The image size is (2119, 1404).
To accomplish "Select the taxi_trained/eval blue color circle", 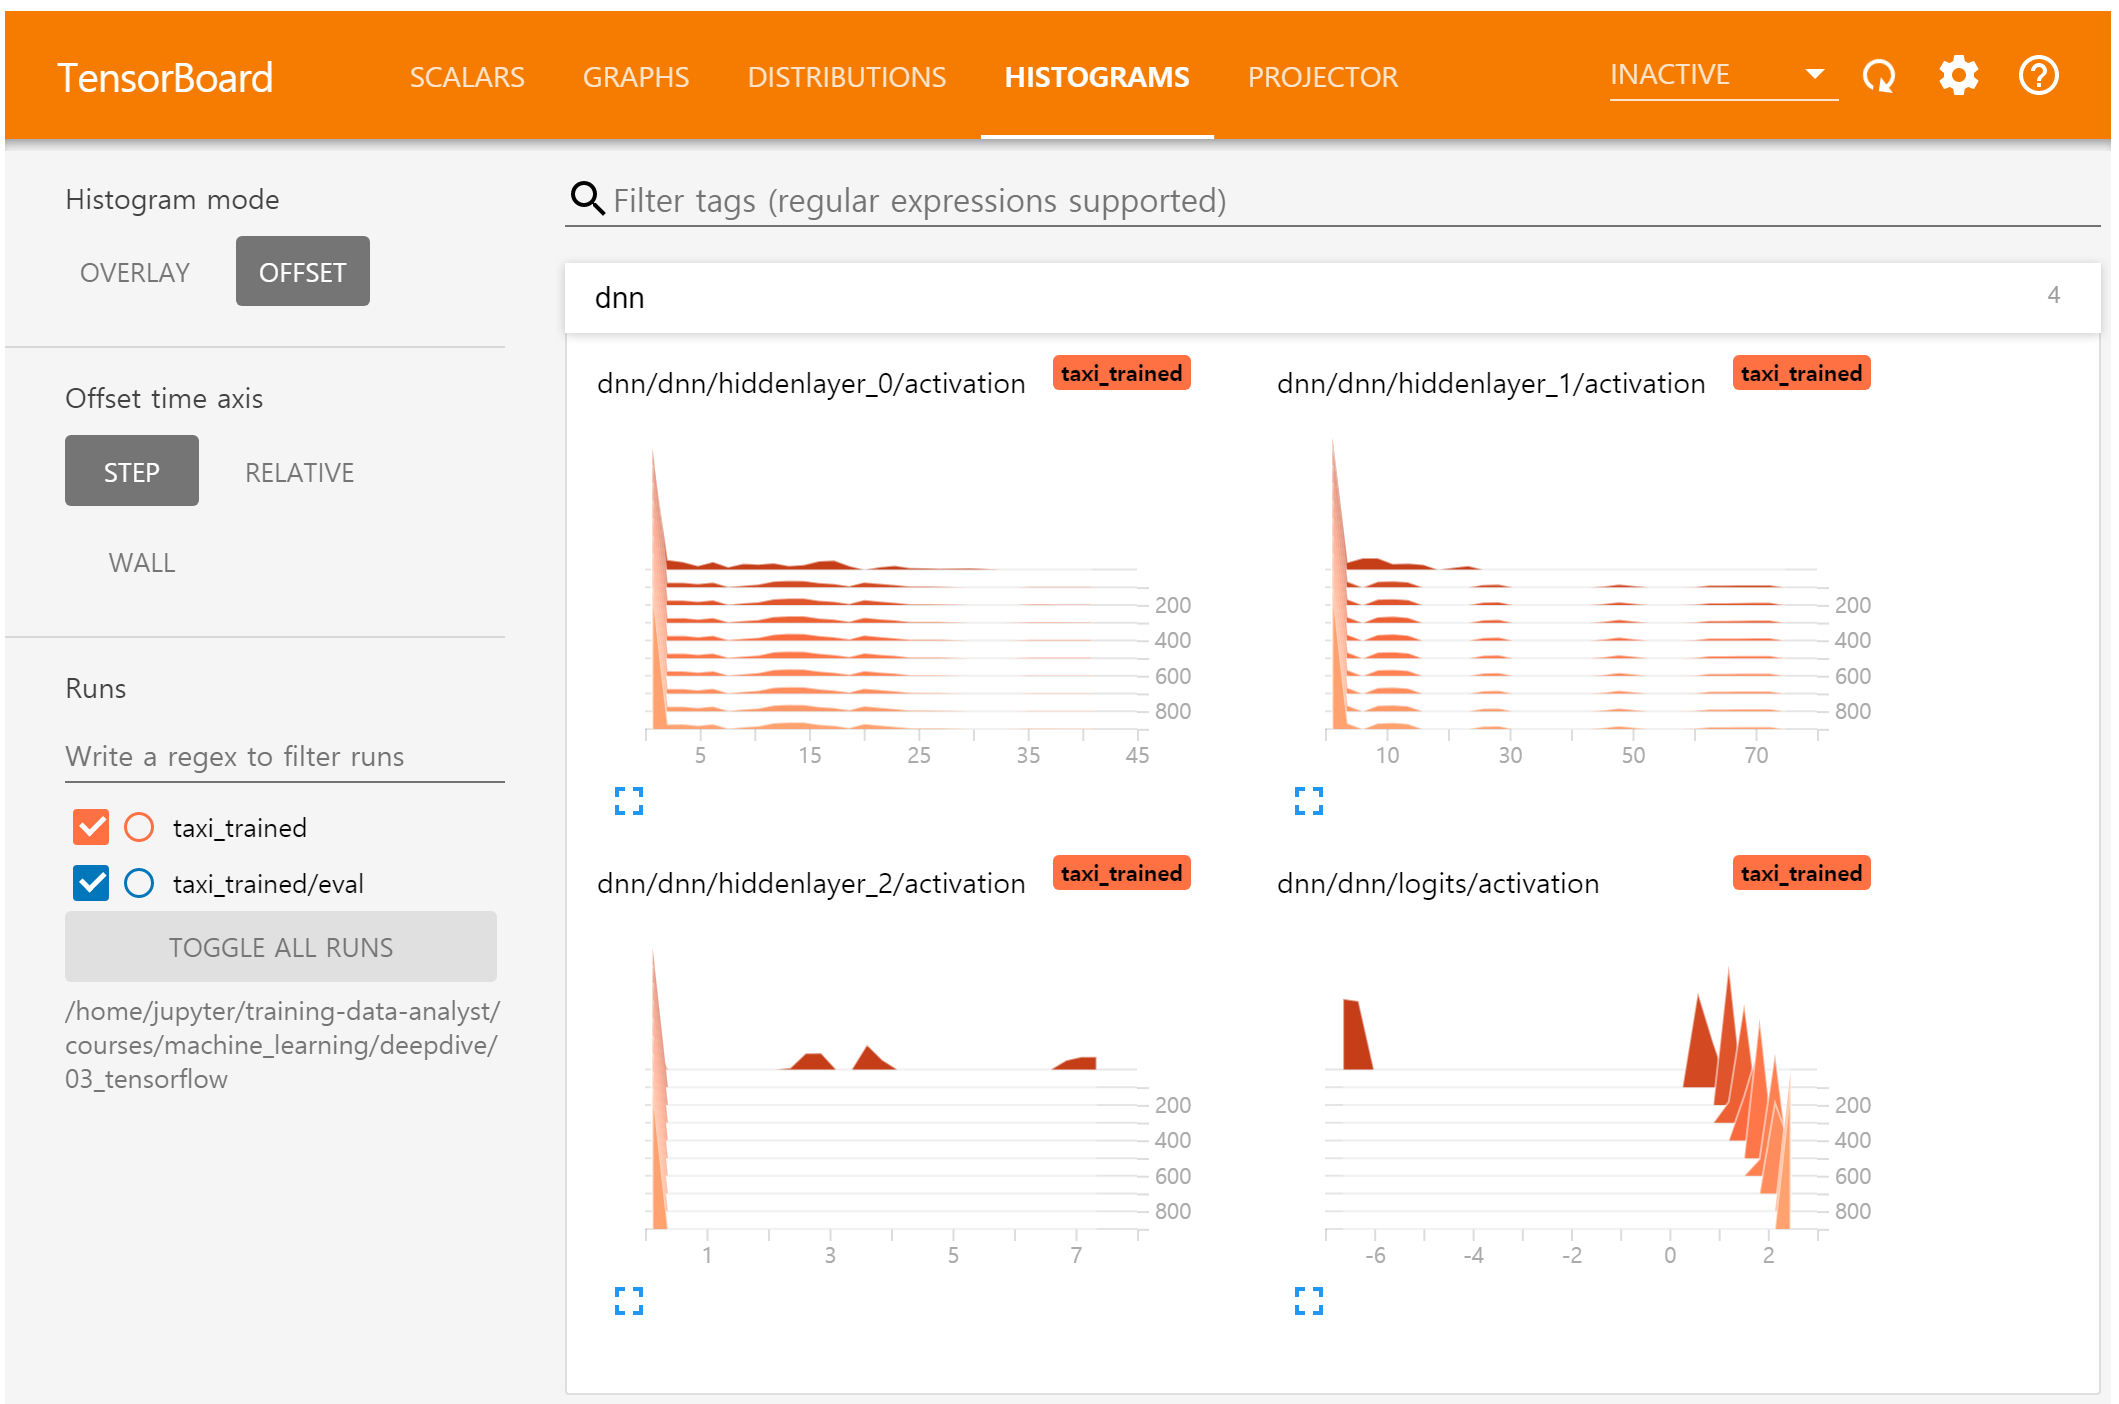I will [139, 883].
